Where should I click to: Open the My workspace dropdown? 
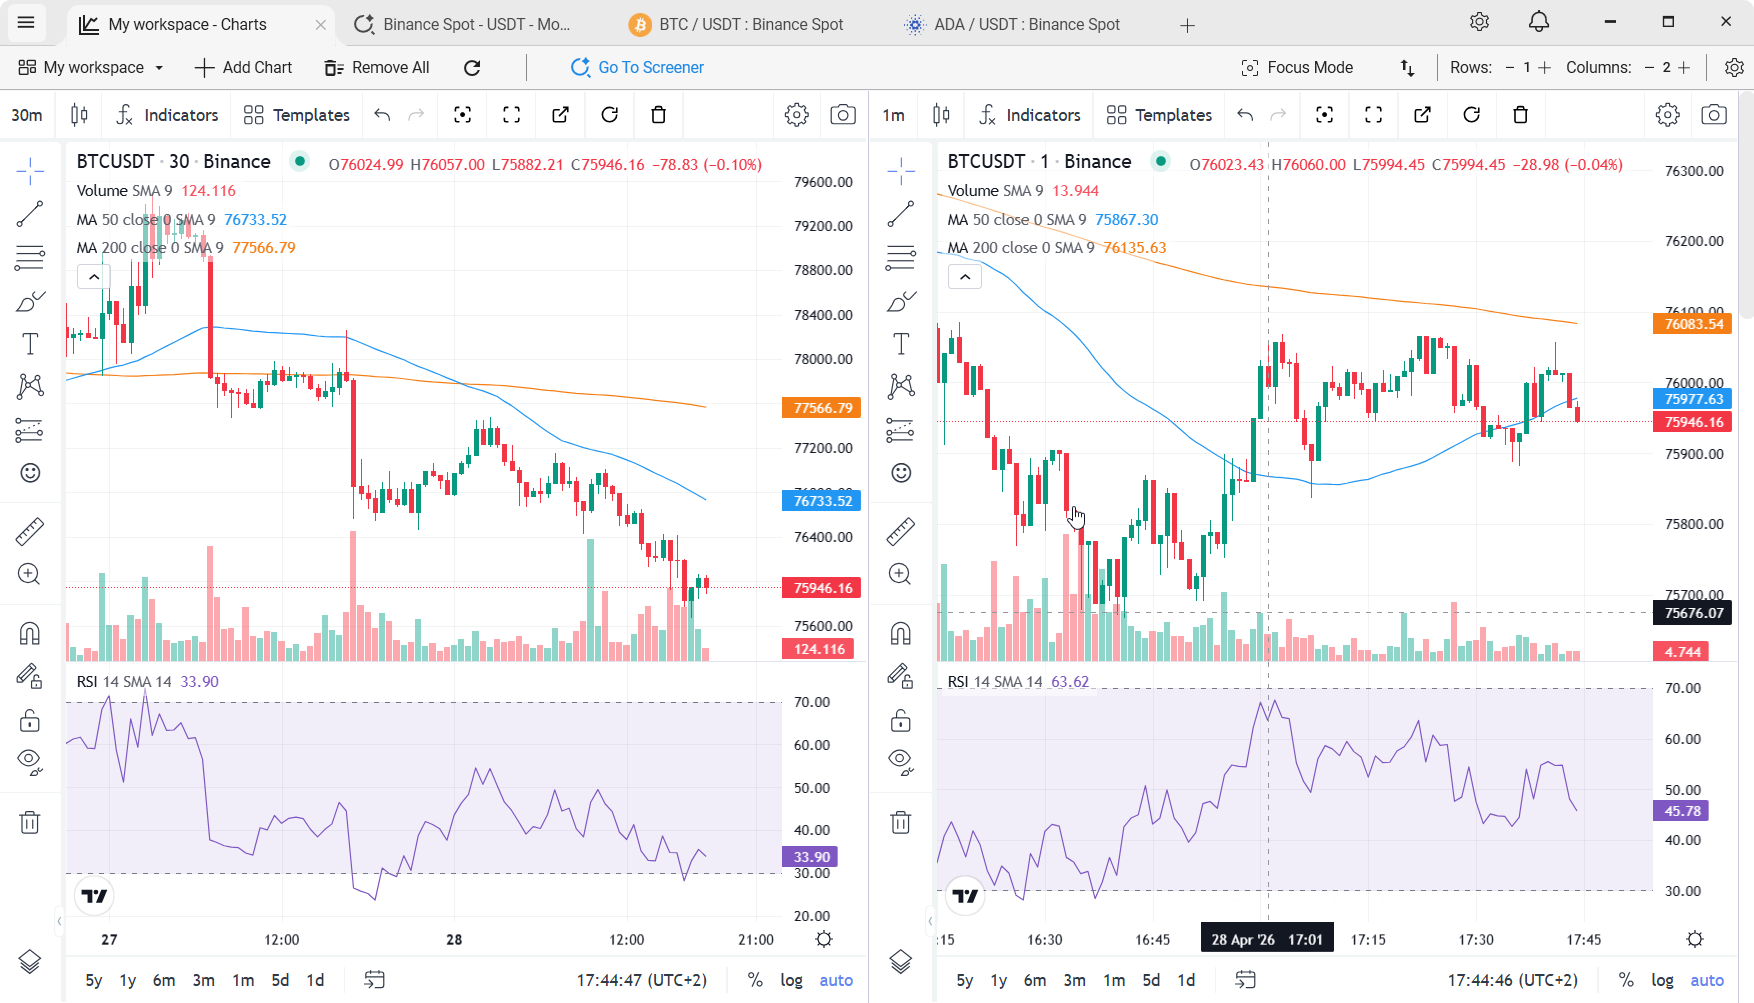(91, 67)
